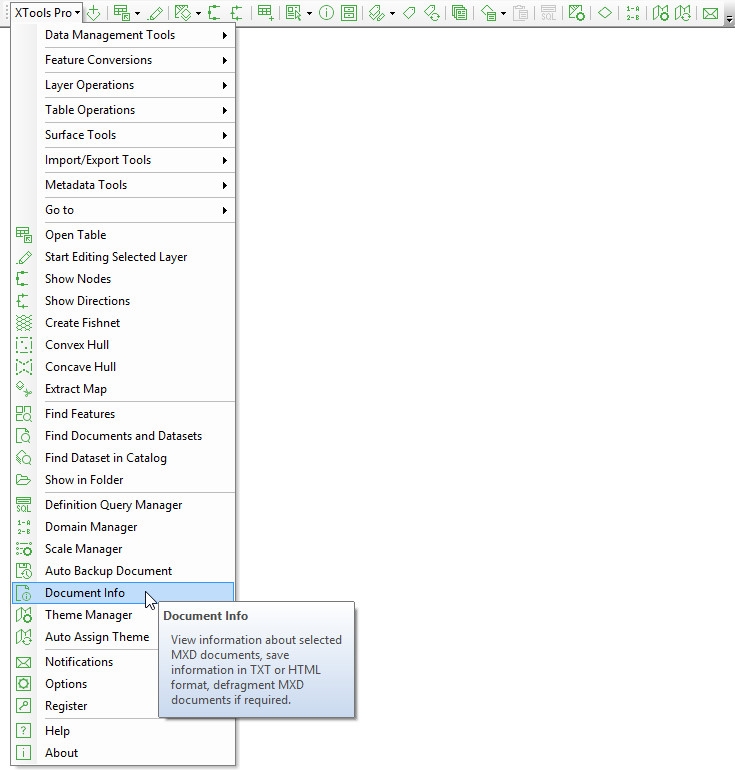The image size is (735, 770).
Task: Open the dropdown arrow left of Show Nodes icon
Action: click(x=198, y=14)
